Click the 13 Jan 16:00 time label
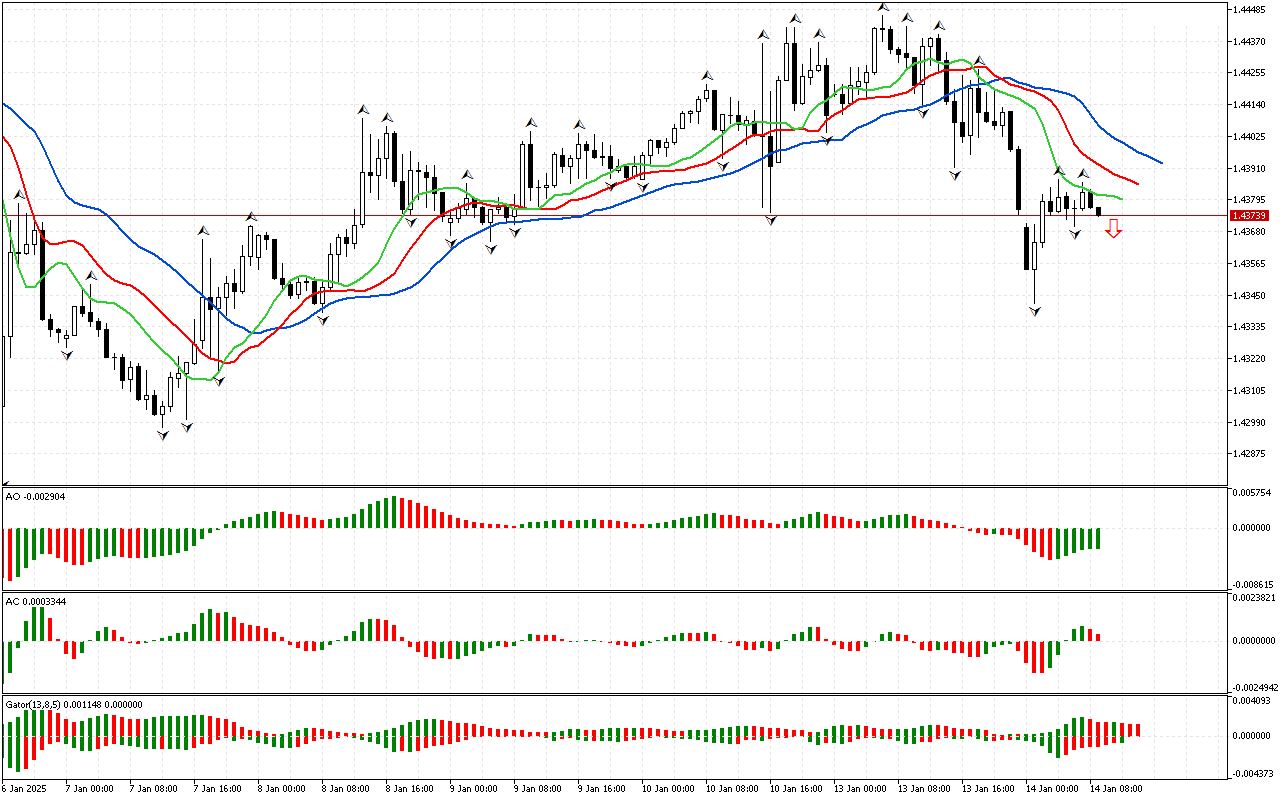Screen dimensions: 1280x800 click(x=987, y=788)
